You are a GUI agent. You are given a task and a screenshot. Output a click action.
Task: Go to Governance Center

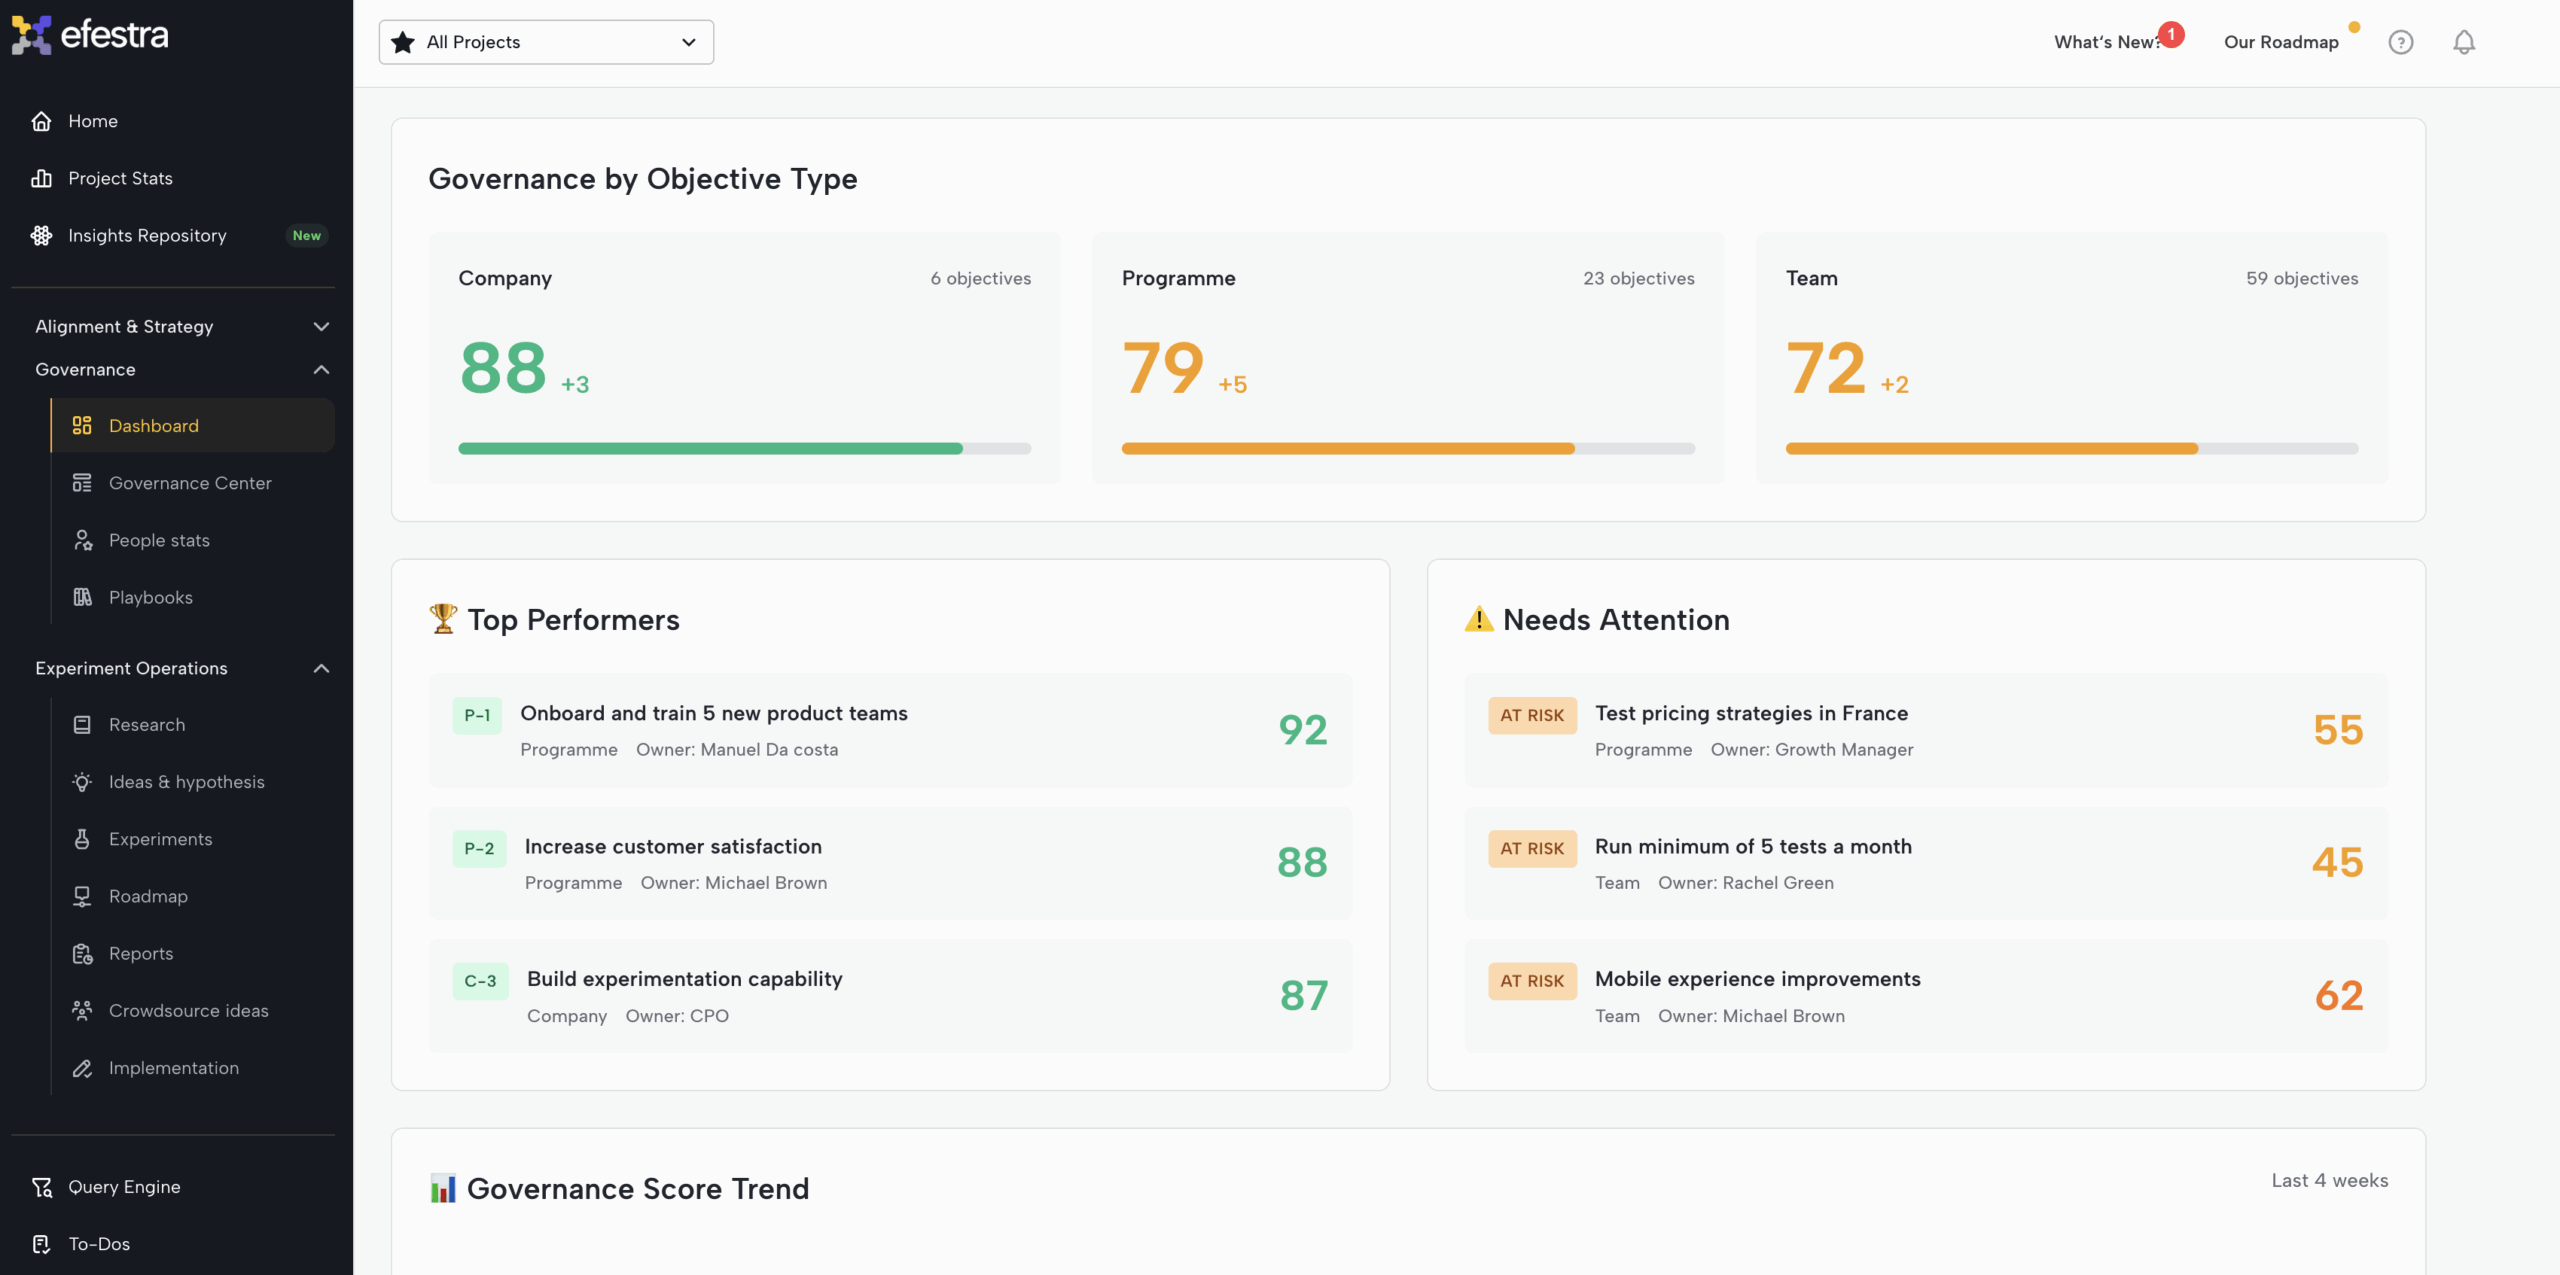click(190, 483)
